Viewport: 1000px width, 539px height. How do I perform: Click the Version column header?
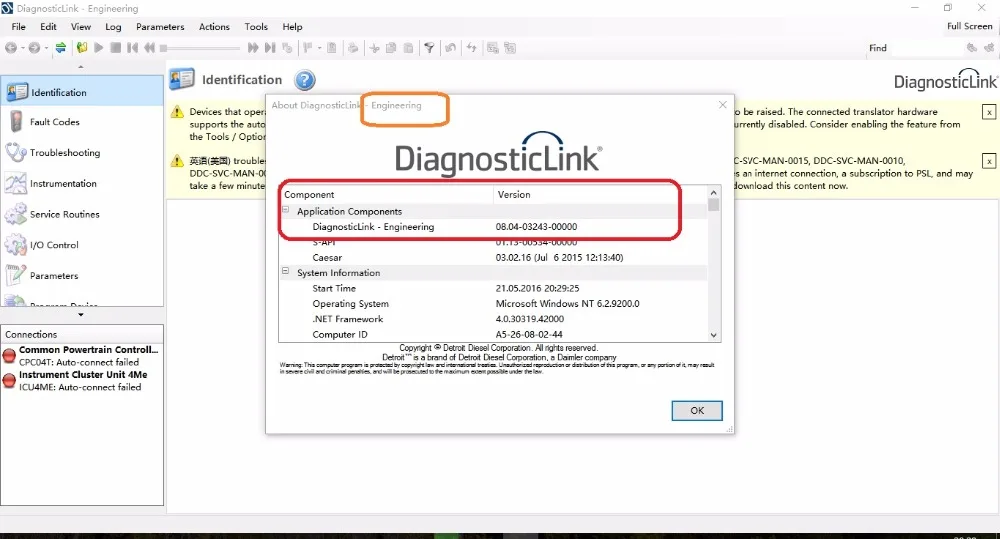(599, 195)
